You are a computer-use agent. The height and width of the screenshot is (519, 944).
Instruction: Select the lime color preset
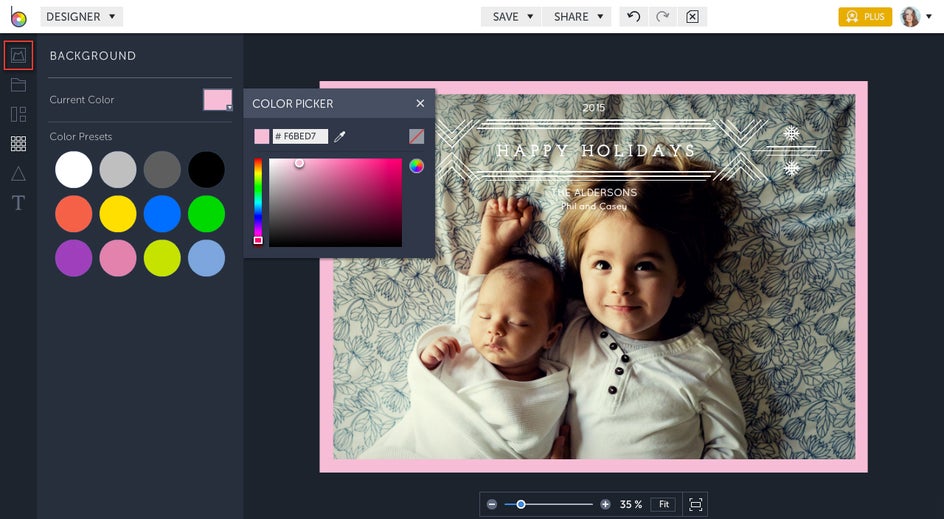tap(162, 258)
